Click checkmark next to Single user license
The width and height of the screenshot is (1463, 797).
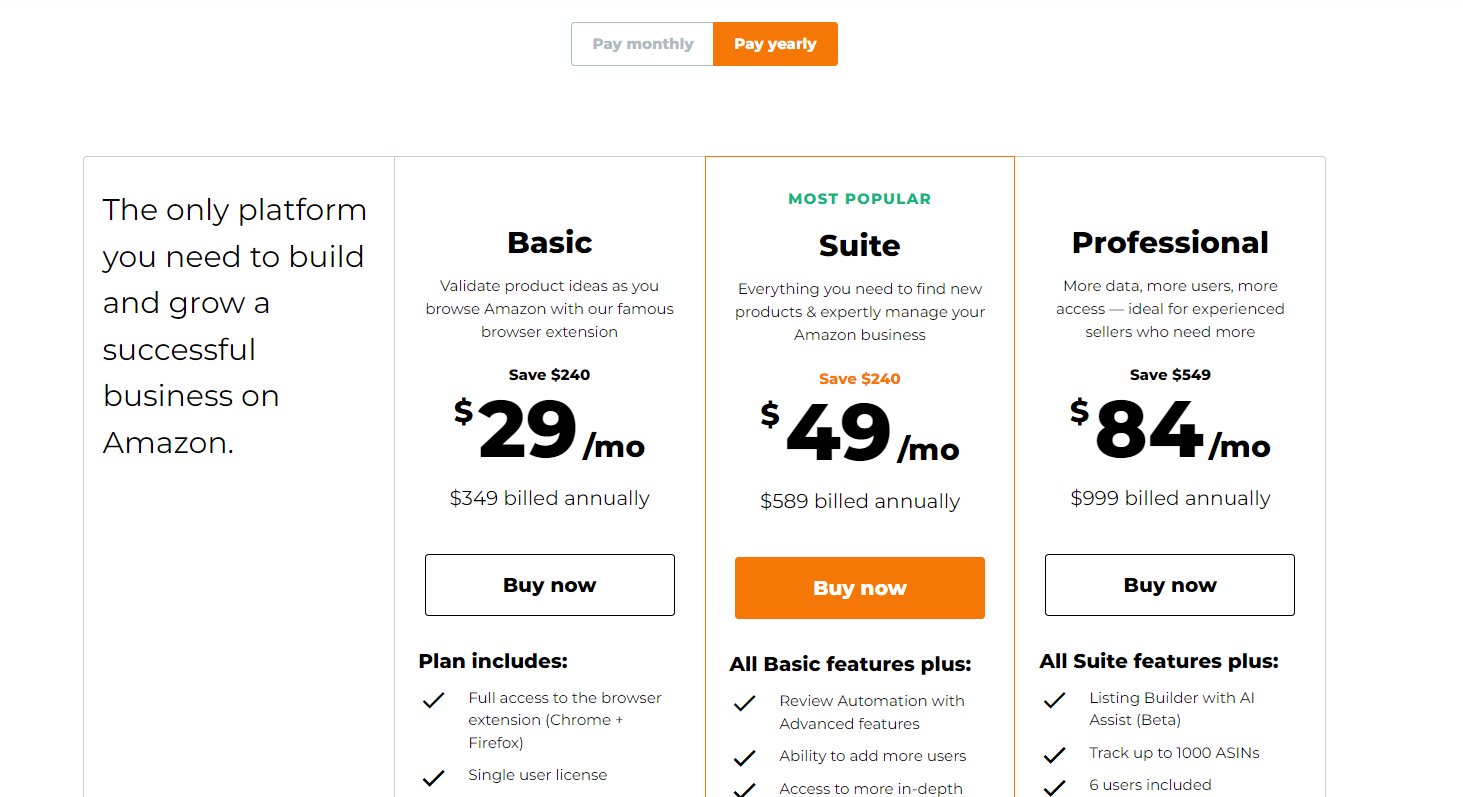(x=433, y=777)
